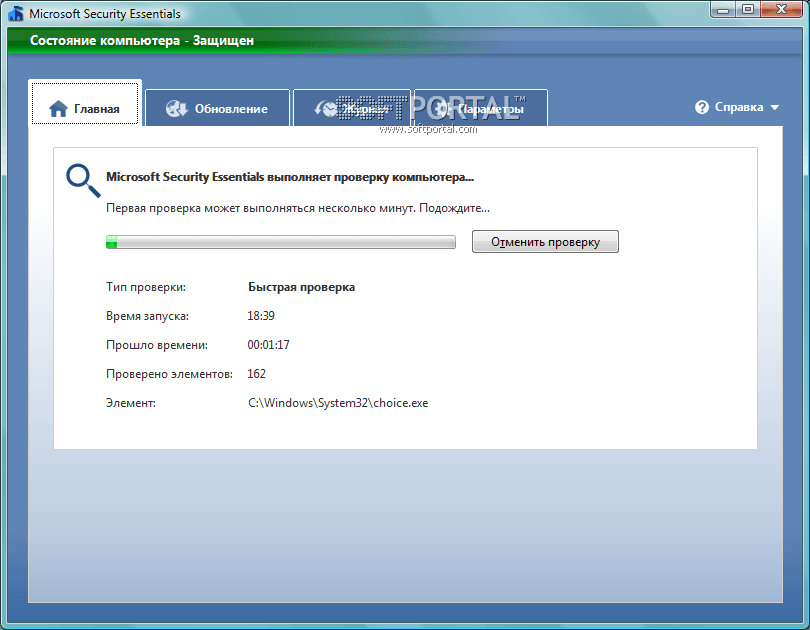Open the Журнал tab

pos(352,108)
